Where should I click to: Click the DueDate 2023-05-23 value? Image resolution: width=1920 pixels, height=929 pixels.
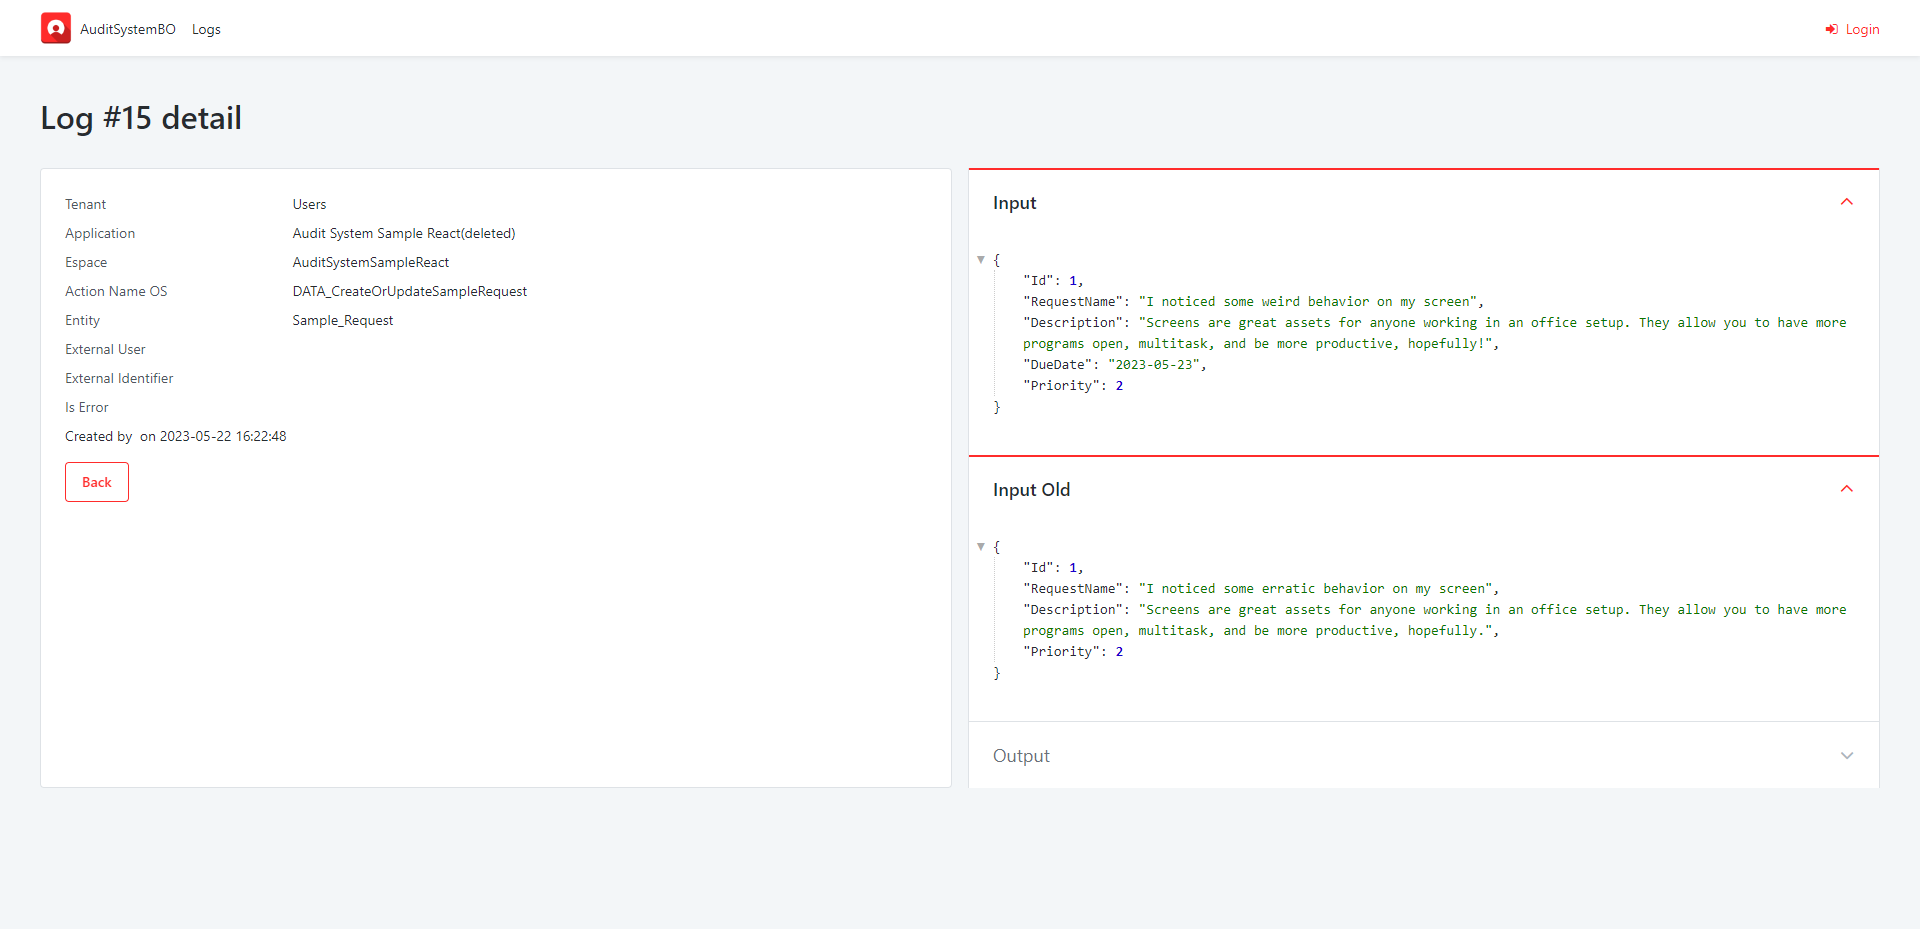click(x=1154, y=364)
